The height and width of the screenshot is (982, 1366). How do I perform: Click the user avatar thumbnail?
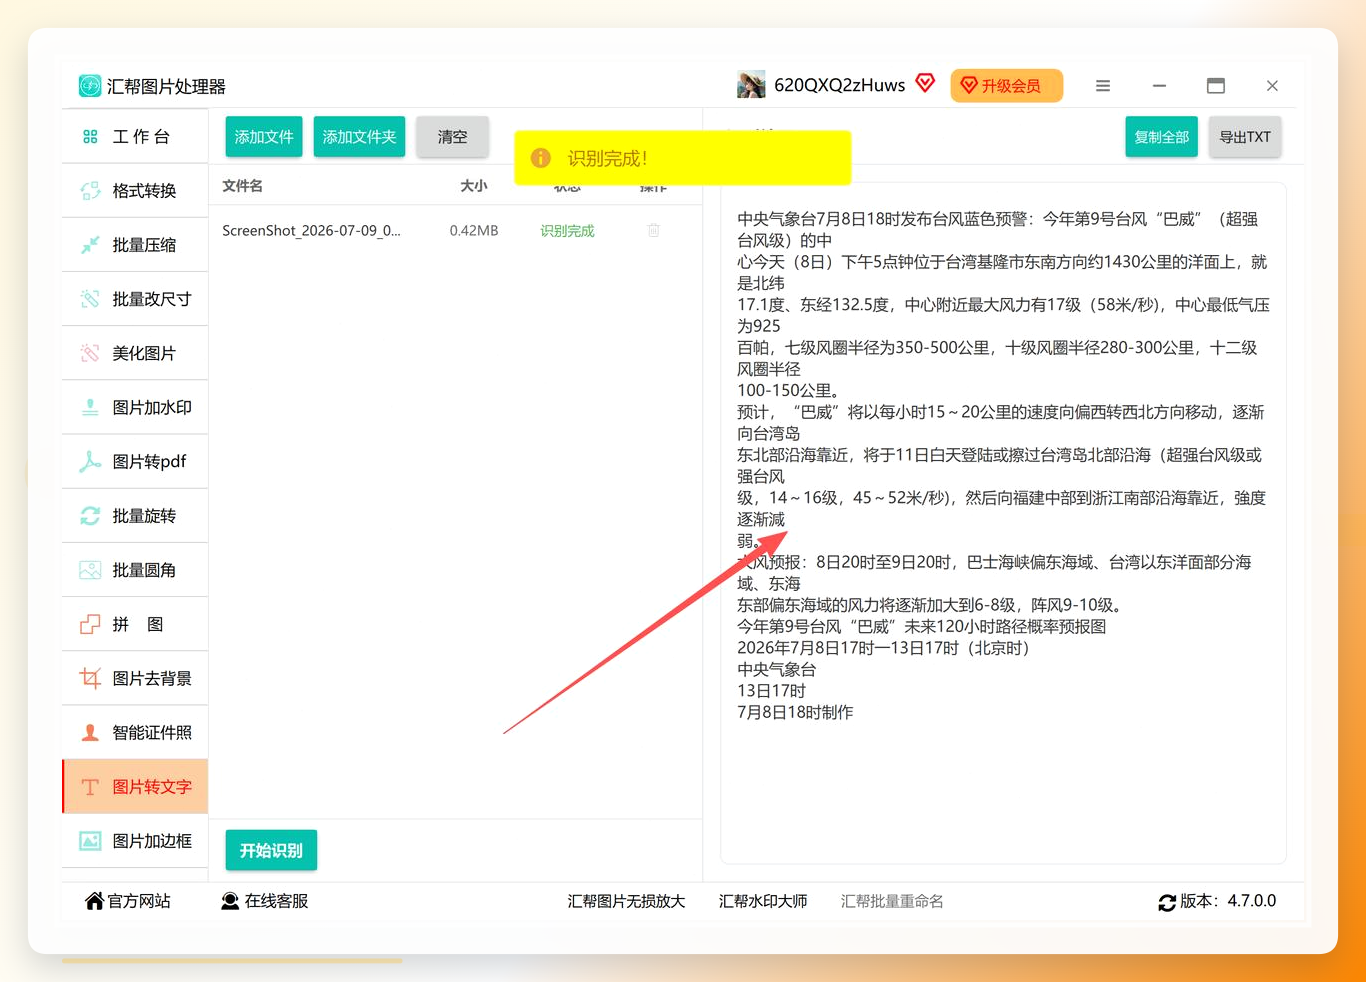751,85
